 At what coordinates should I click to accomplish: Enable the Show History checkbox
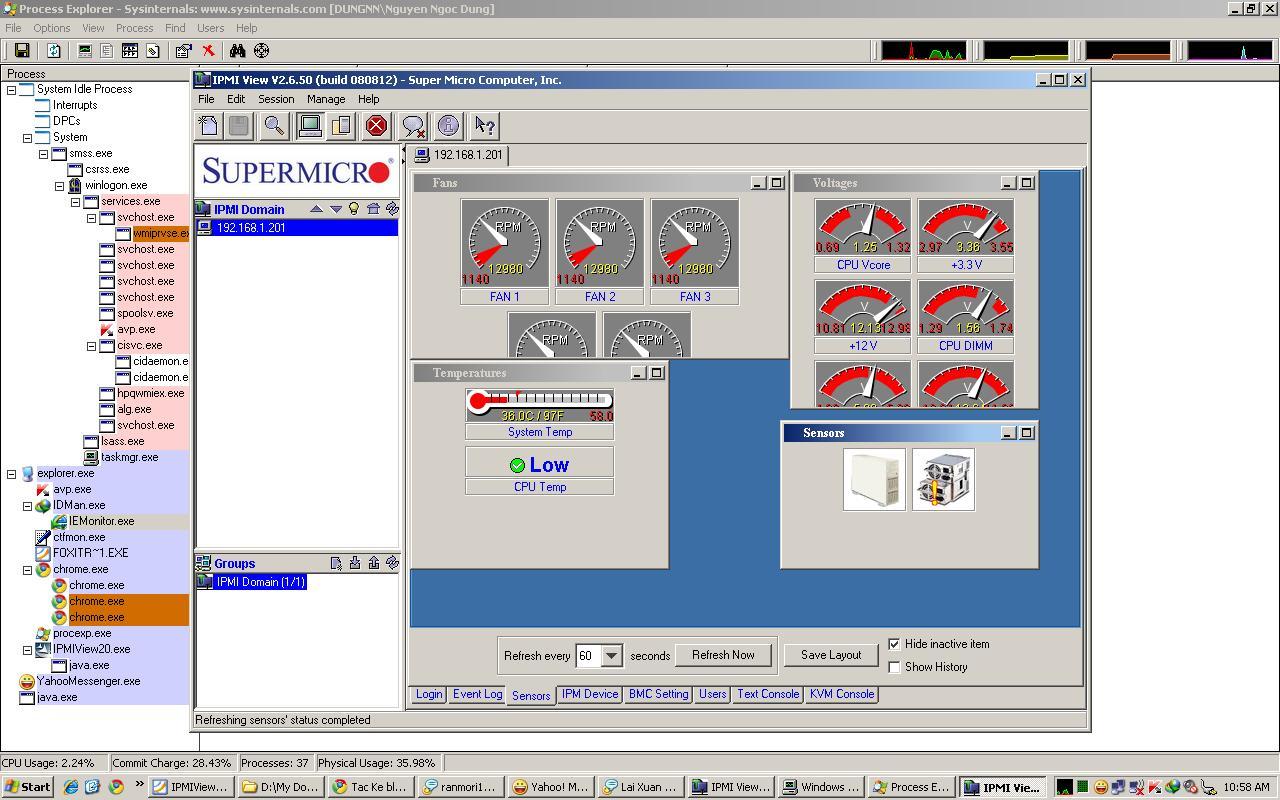[x=895, y=667]
